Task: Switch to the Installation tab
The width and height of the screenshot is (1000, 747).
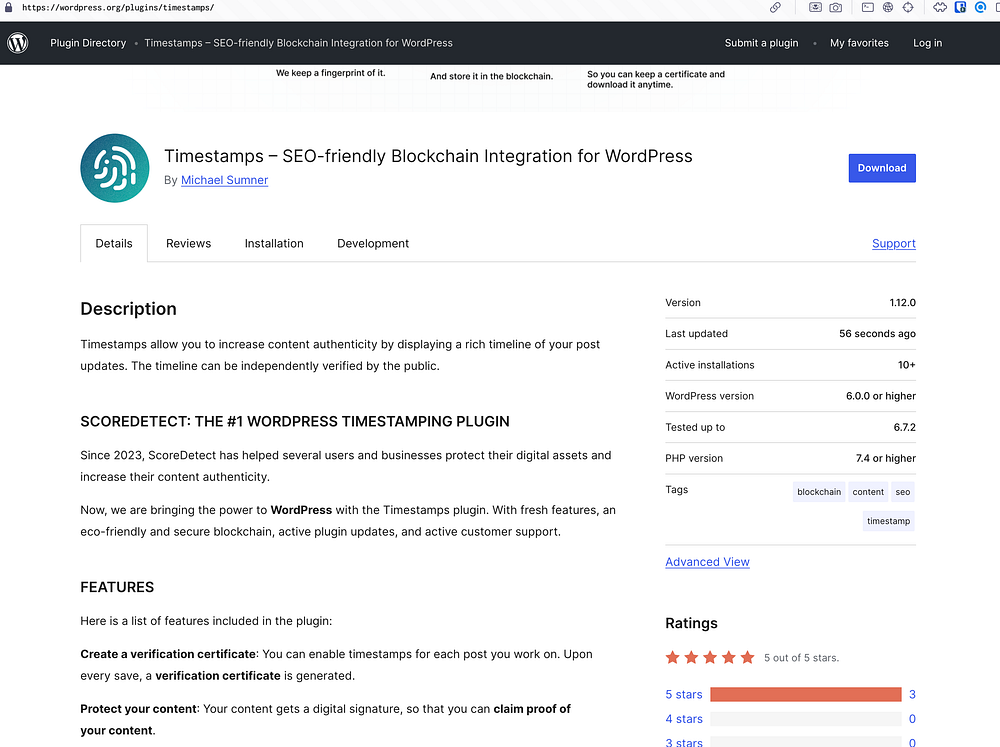Action: tap(274, 243)
